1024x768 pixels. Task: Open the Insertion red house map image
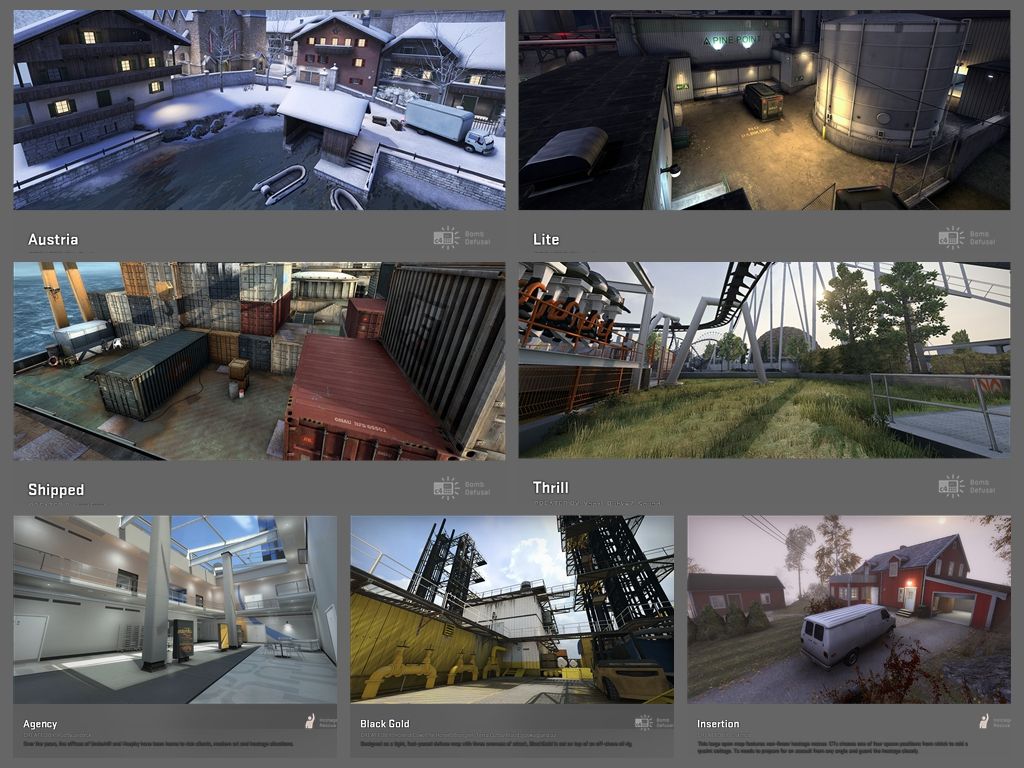tap(849, 610)
